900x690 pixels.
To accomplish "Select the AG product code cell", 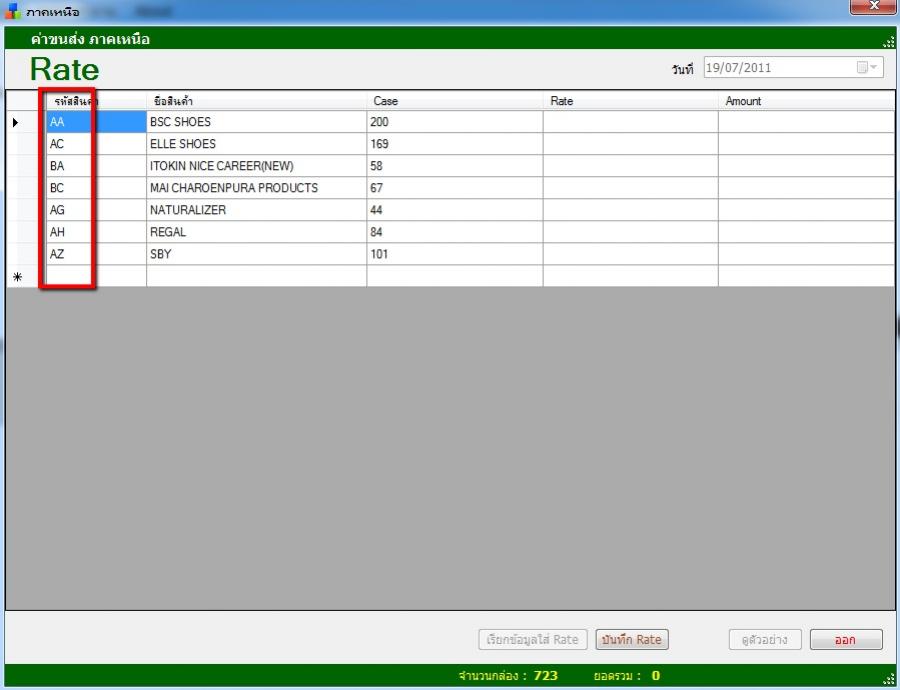I will [96, 210].
